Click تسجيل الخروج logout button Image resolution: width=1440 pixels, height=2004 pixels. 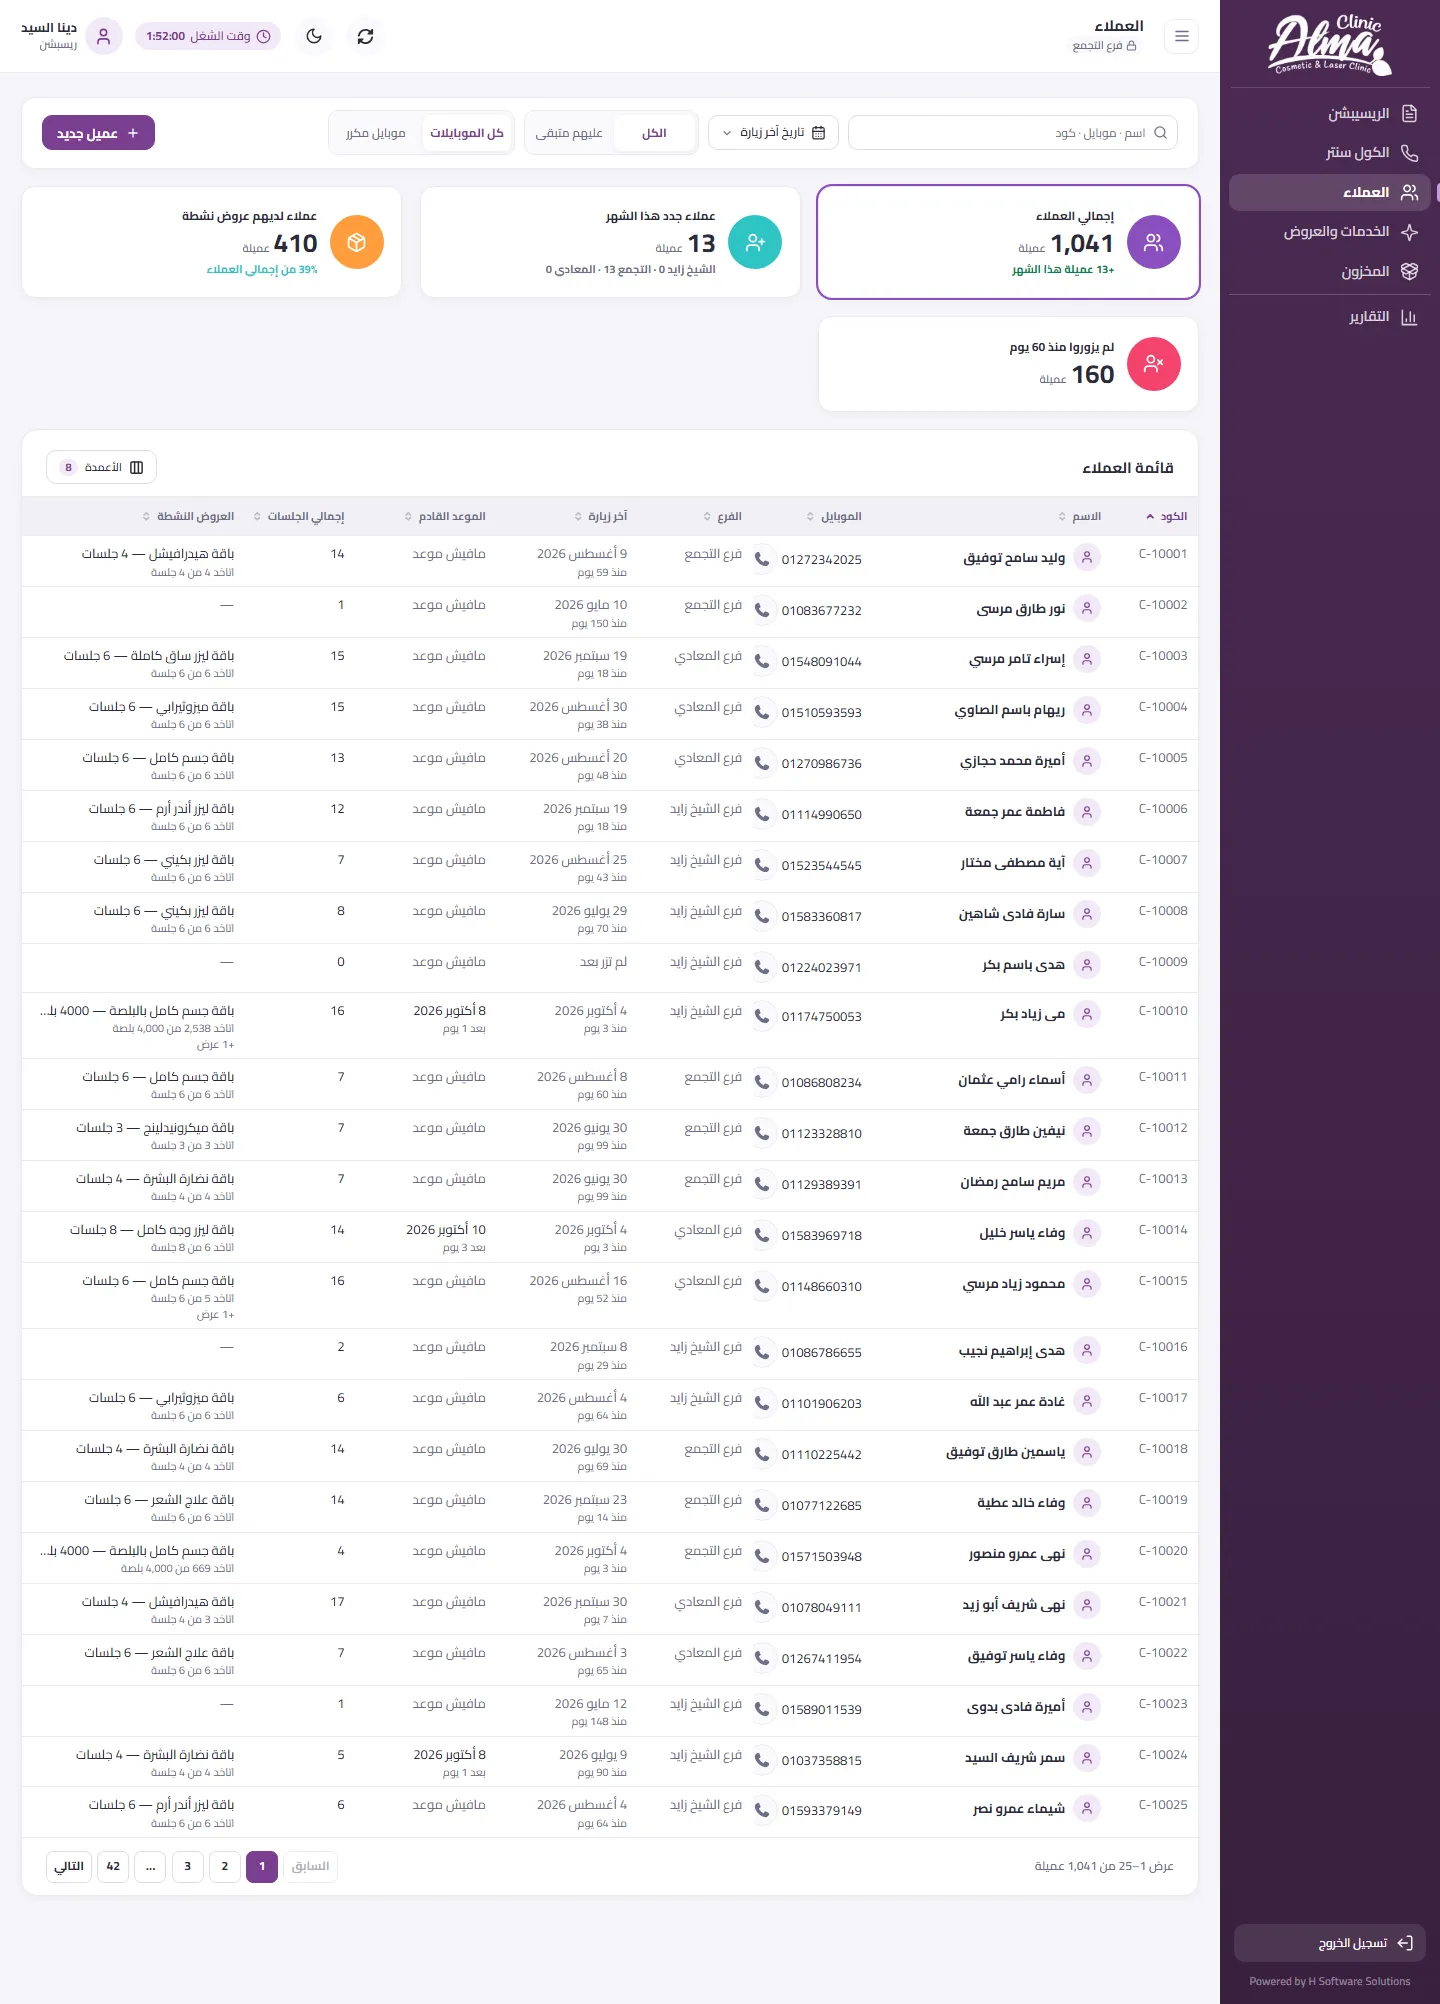click(x=1330, y=1943)
